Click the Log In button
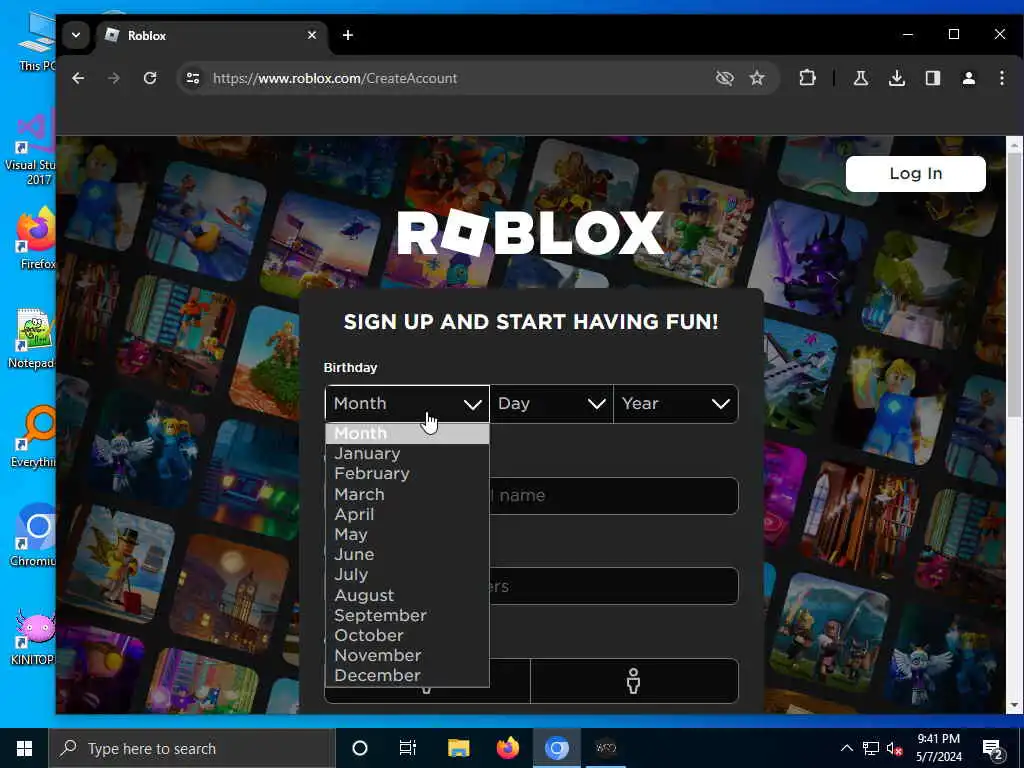 pos(916,174)
